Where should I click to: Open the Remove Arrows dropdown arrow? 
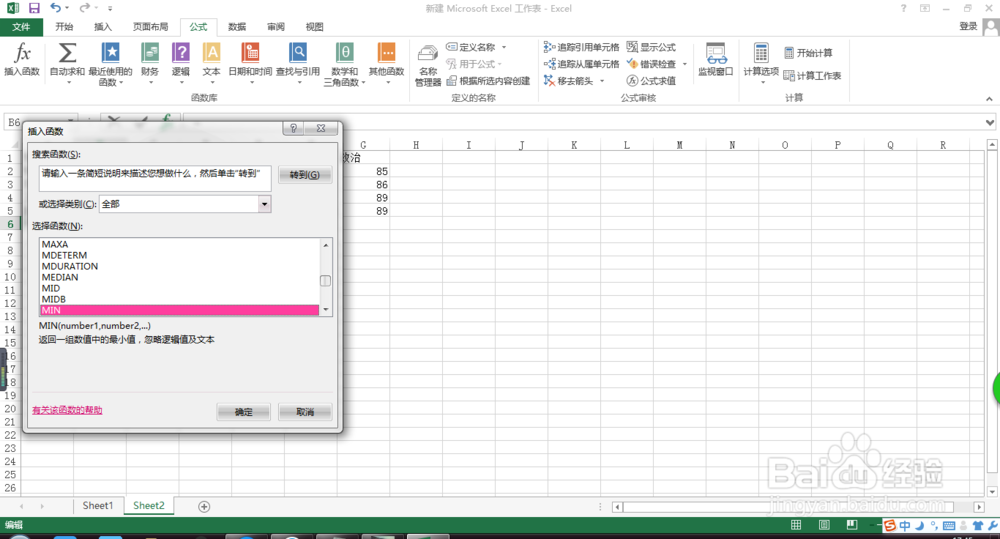tap(602, 81)
